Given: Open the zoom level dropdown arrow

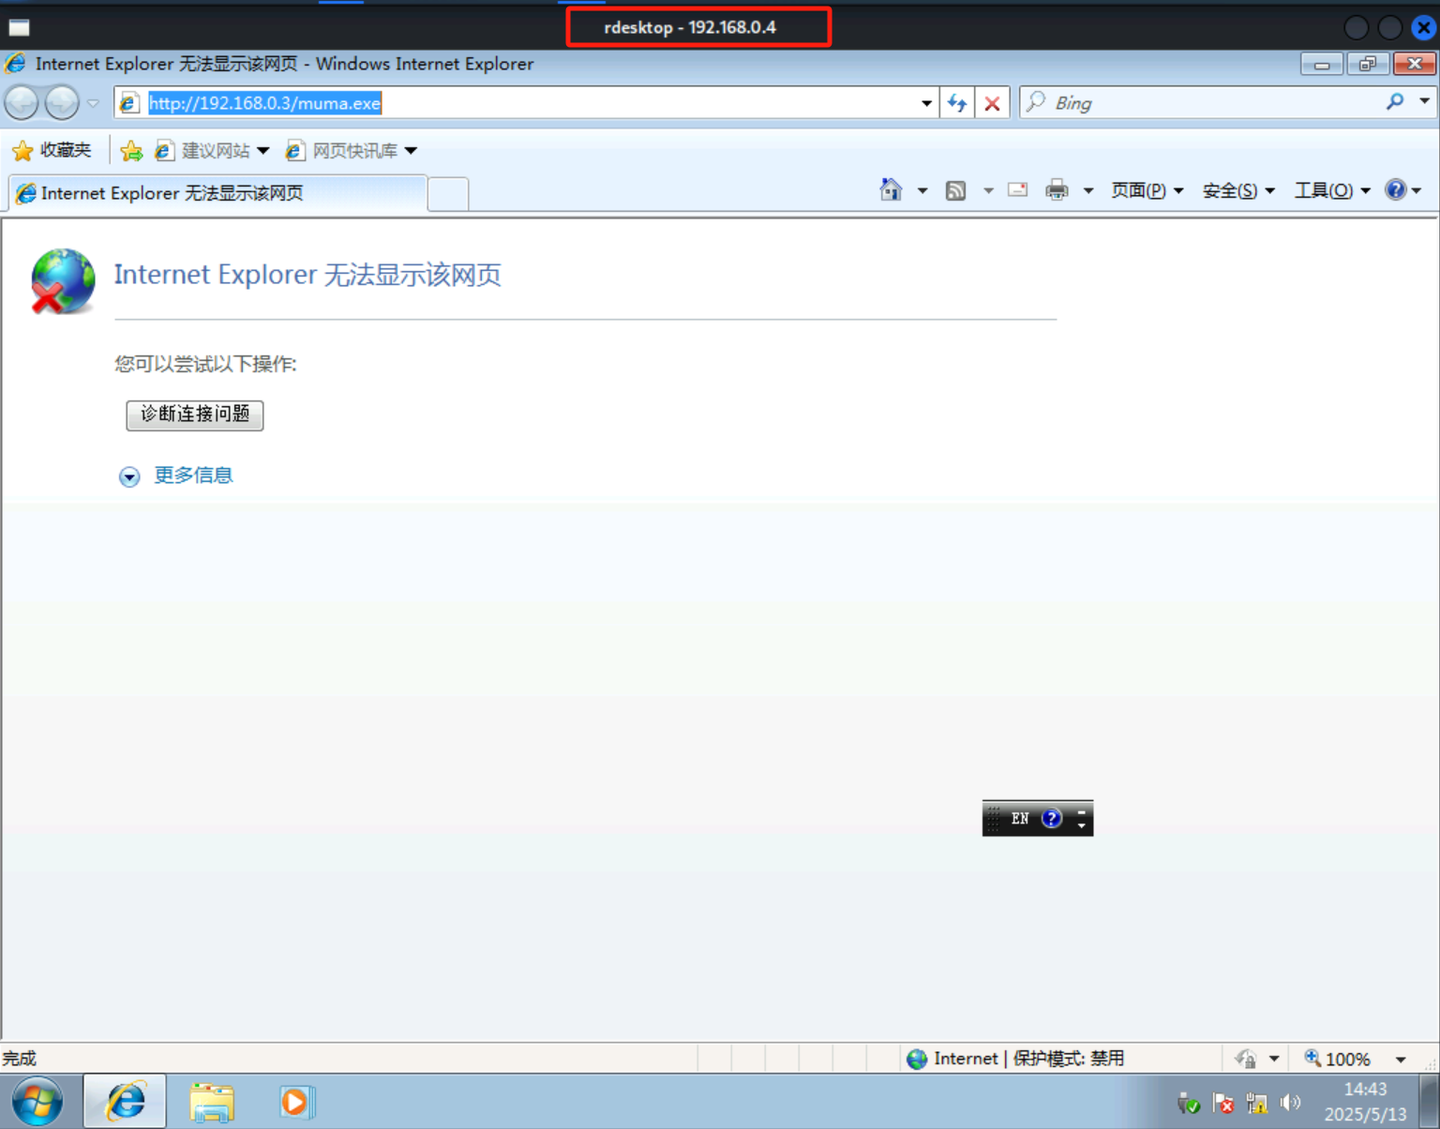Looking at the screenshot, I should click(1401, 1060).
